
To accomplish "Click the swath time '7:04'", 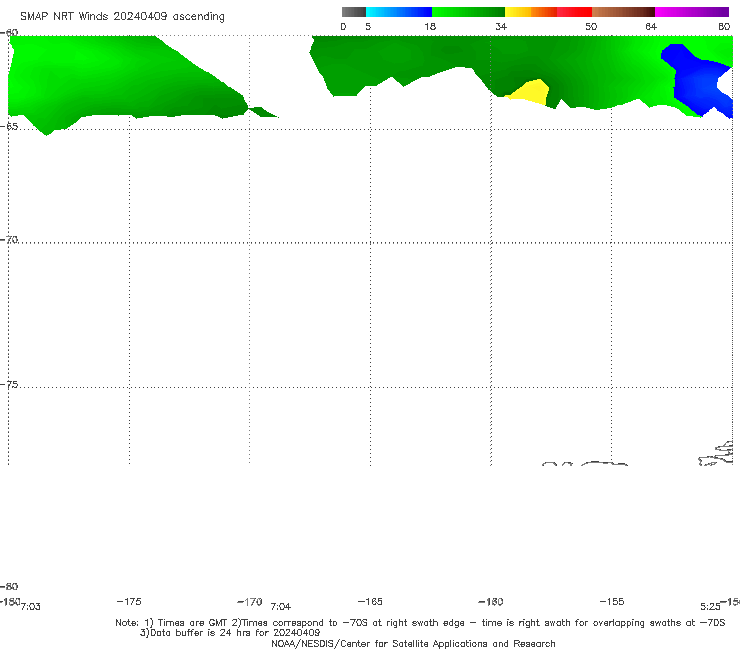I will [x=280, y=607].
